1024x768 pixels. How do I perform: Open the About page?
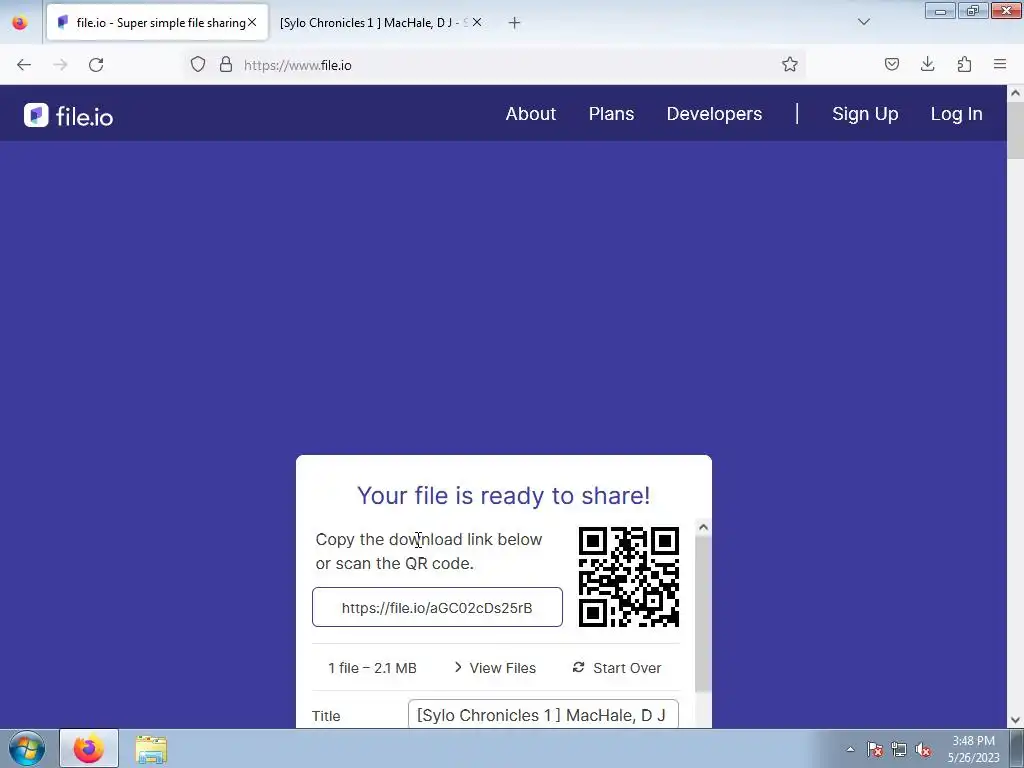pyautogui.click(x=531, y=114)
